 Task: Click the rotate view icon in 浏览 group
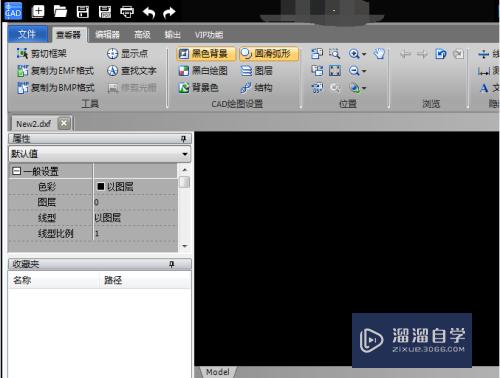pyautogui.click(x=441, y=54)
